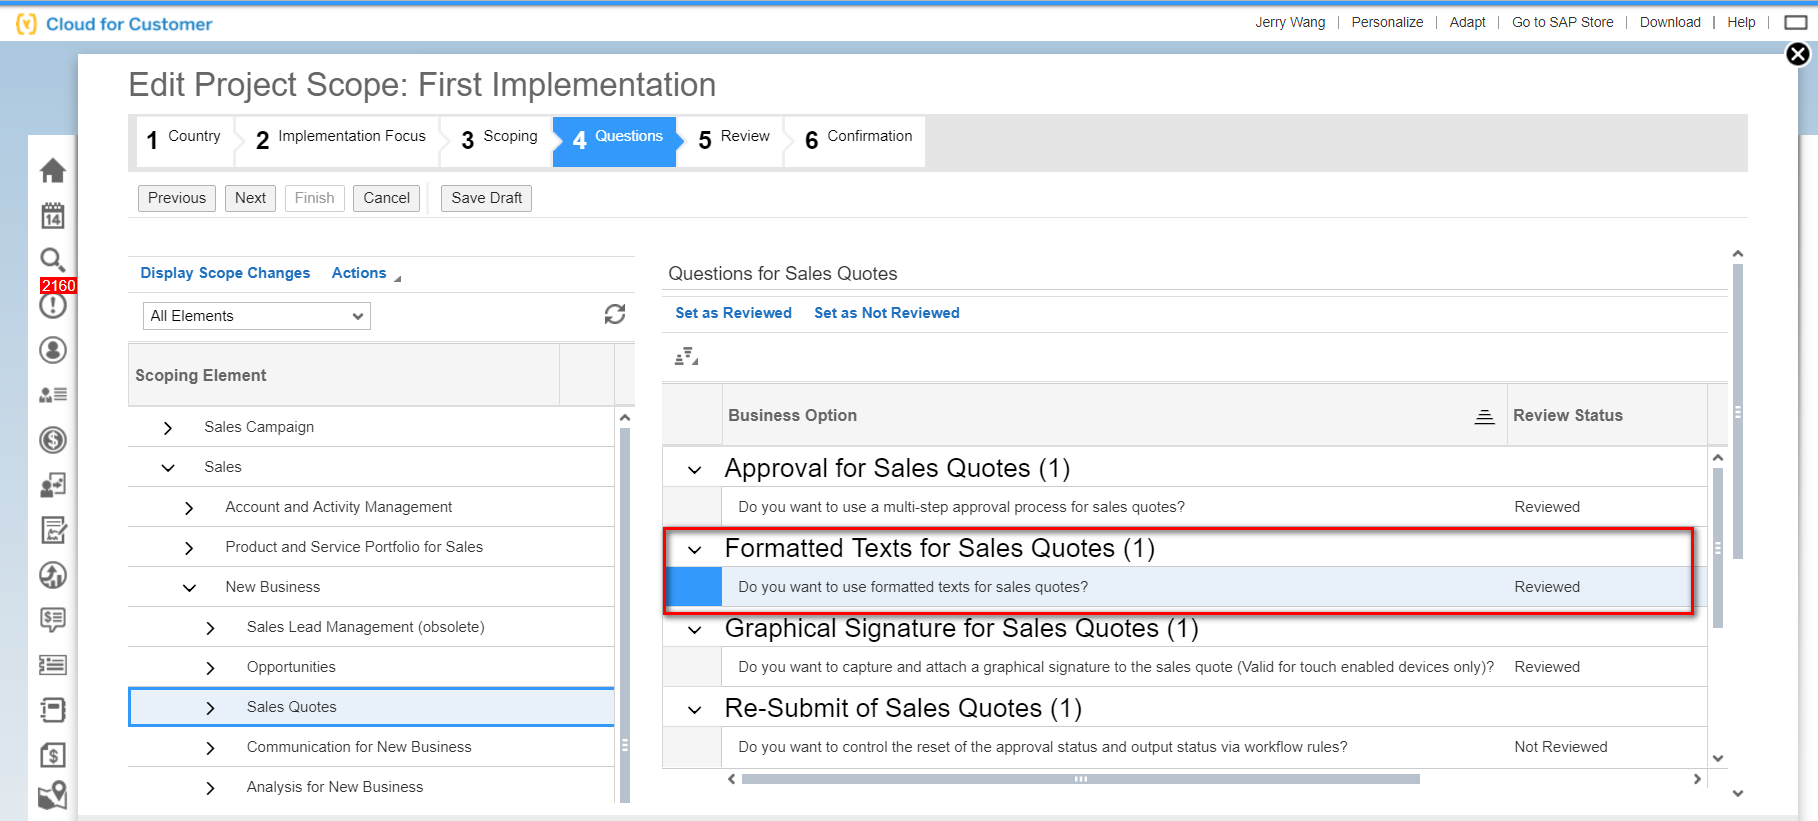Collapse the New Business node
The width and height of the screenshot is (1818, 821).
[189, 588]
